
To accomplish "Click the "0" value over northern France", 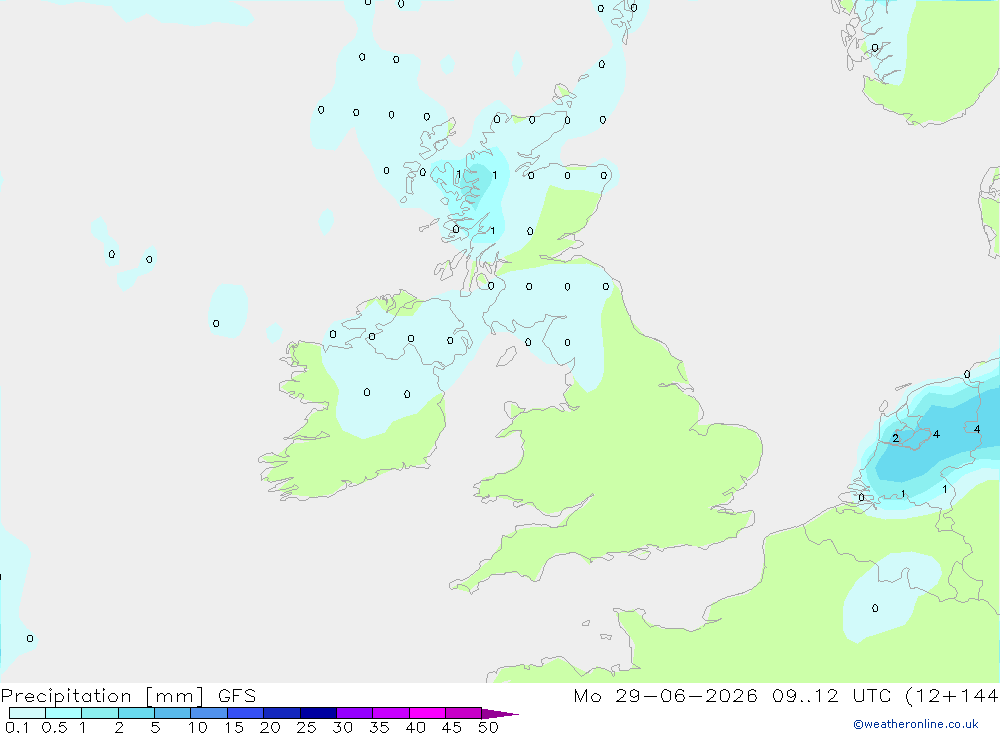I will point(875,609).
